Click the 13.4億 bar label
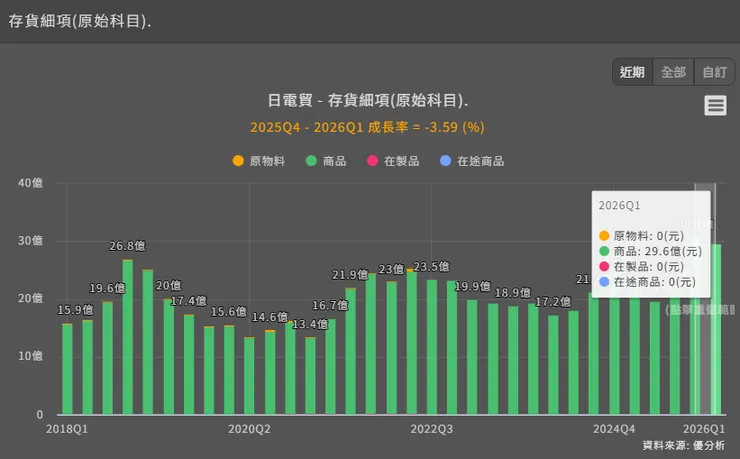The width and height of the screenshot is (740, 459). click(310, 324)
